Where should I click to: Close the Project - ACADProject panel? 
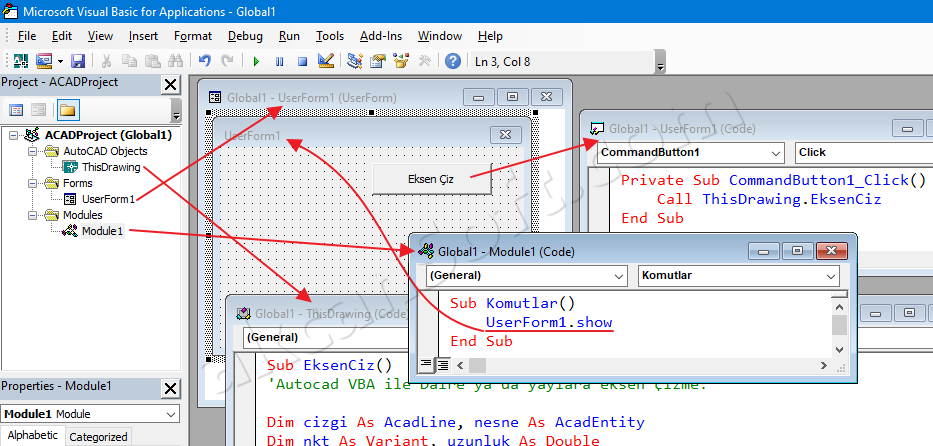click(x=171, y=85)
